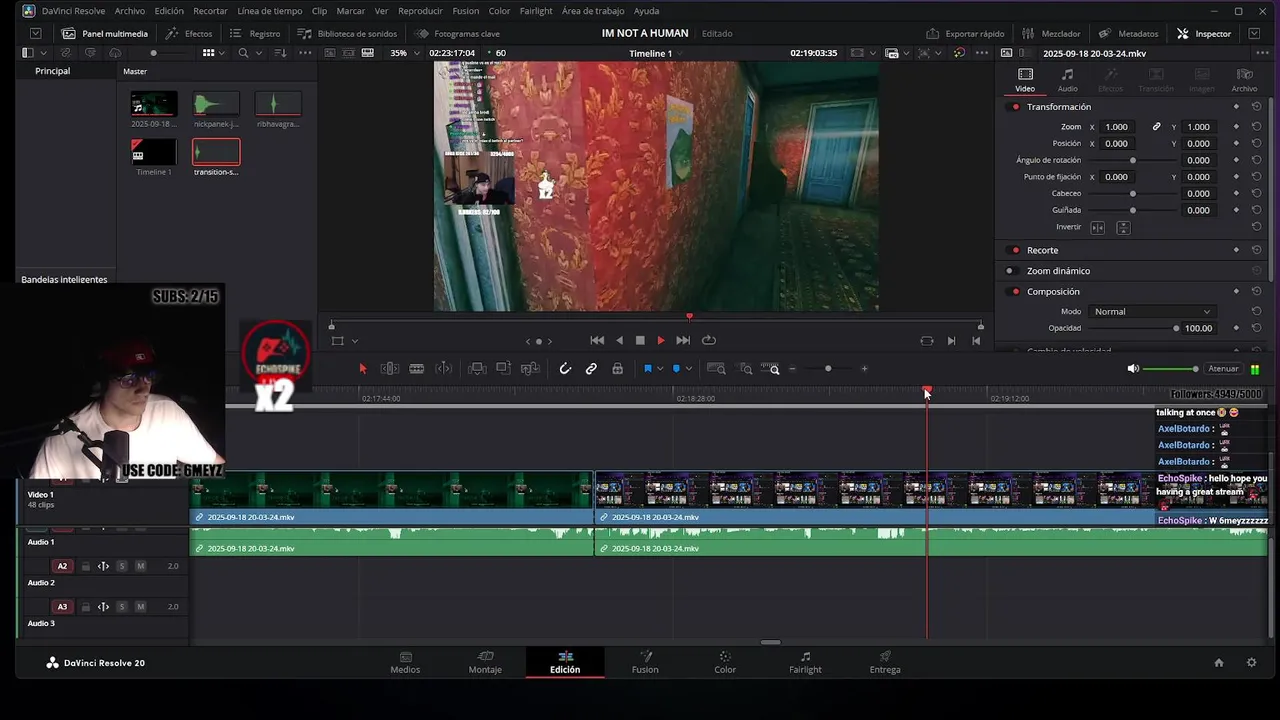Image resolution: width=1280 pixels, height=720 pixels.
Task: Choose the Trim edit mode tool
Action: [390, 369]
